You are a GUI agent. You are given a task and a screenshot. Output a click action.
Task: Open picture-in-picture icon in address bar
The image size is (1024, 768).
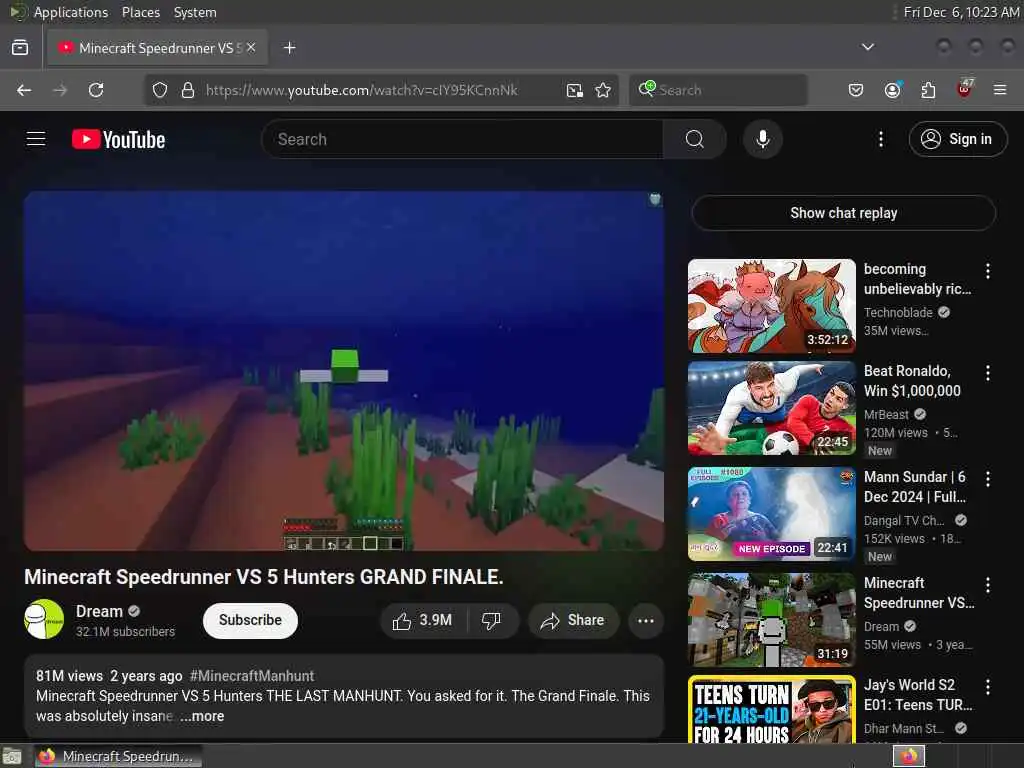(574, 90)
